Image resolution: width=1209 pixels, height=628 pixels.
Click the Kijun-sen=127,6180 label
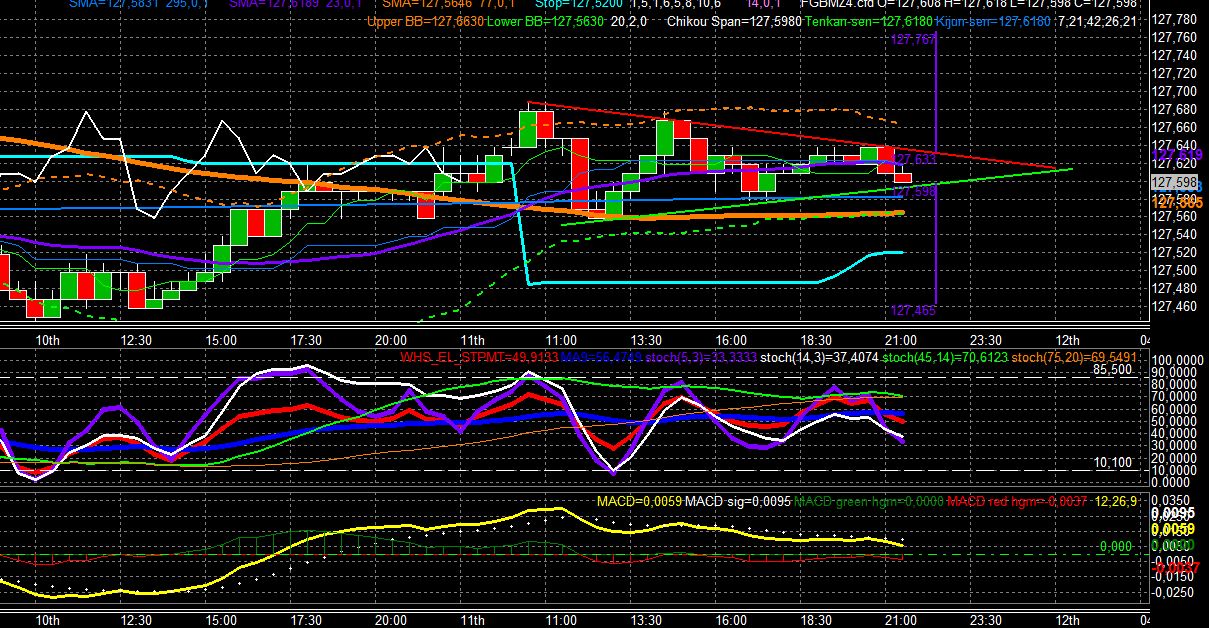point(993,21)
